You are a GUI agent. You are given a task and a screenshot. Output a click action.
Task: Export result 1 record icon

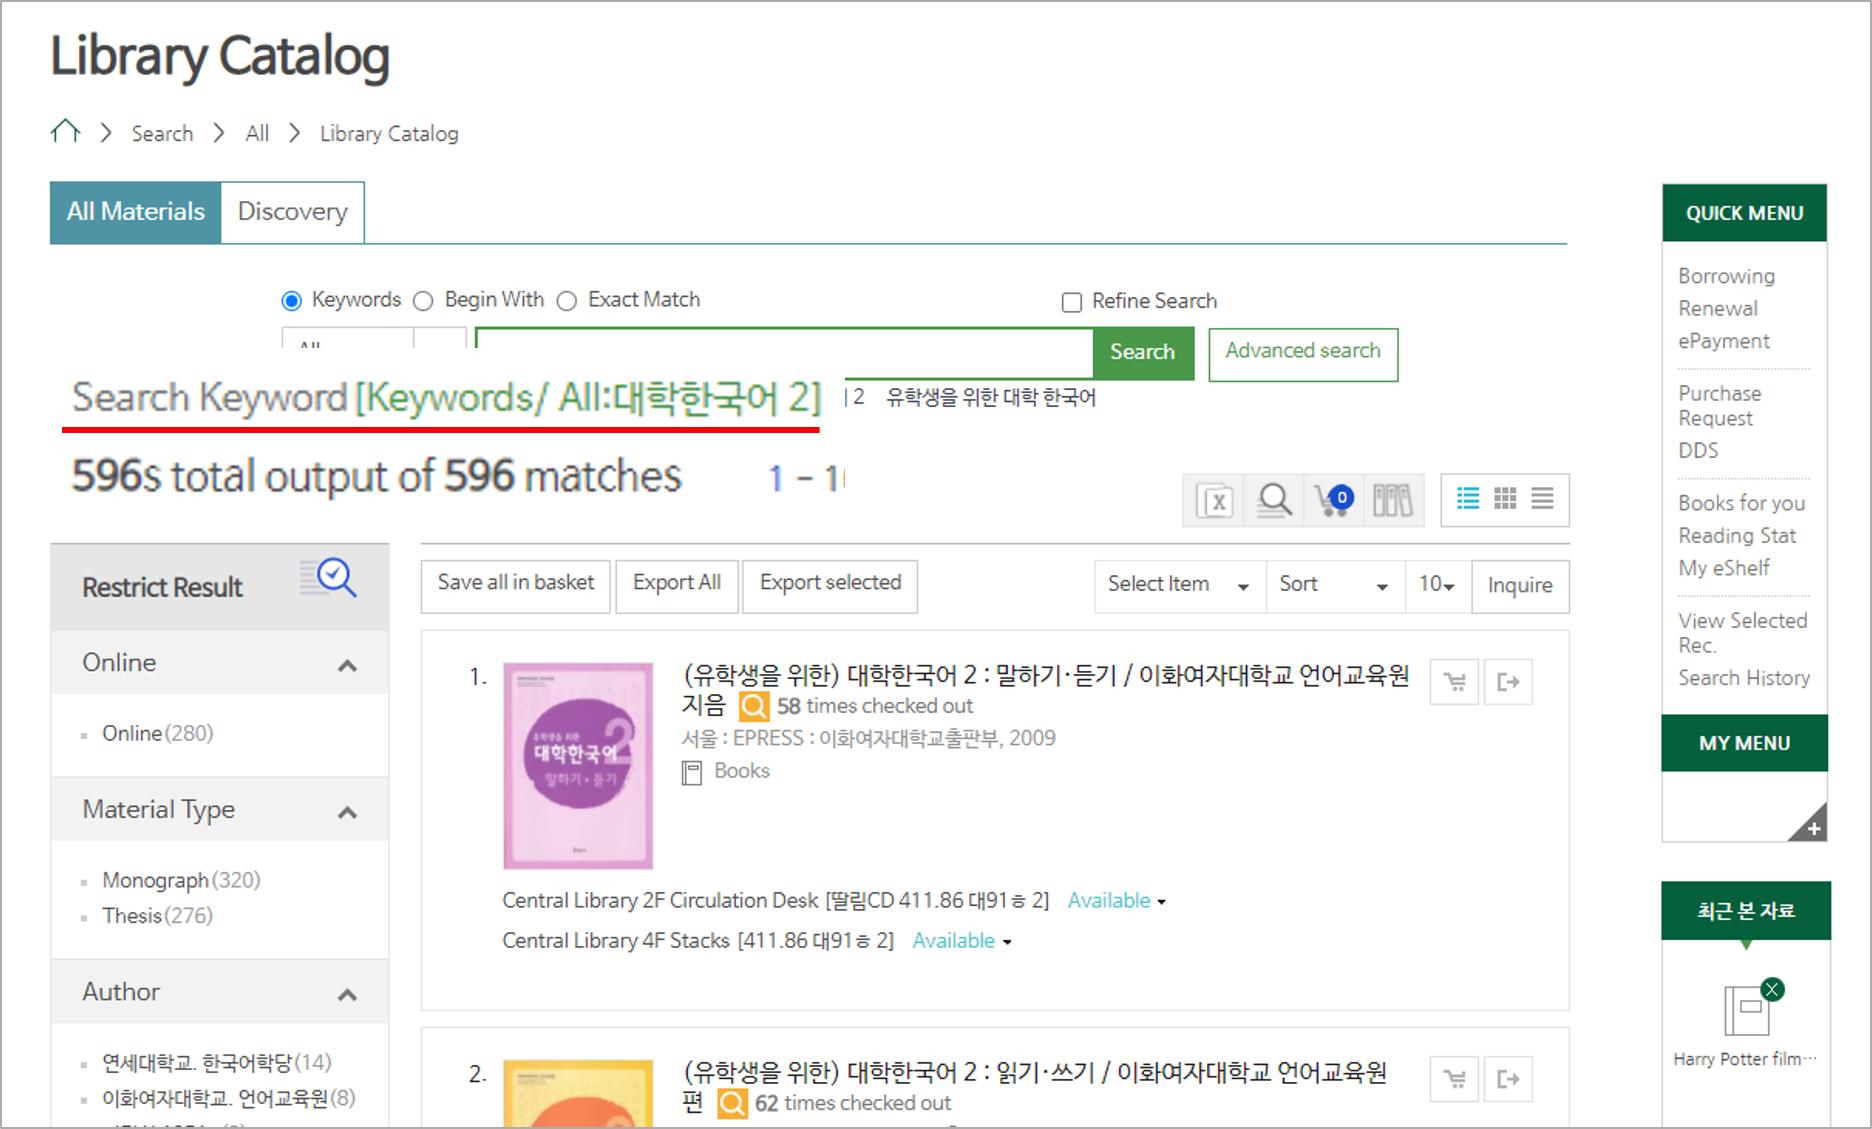pyautogui.click(x=1508, y=682)
